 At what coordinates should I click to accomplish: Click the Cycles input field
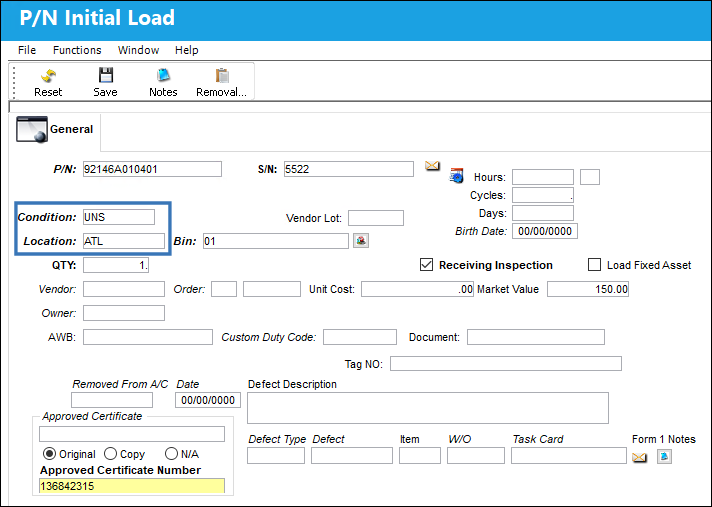click(x=543, y=195)
